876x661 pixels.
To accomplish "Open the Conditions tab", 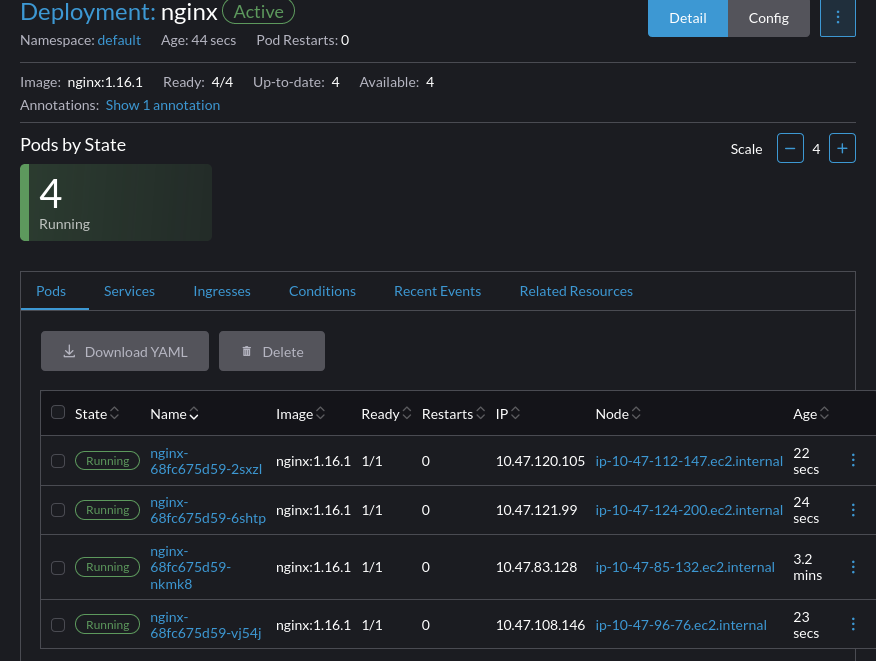I will coord(322,291).
